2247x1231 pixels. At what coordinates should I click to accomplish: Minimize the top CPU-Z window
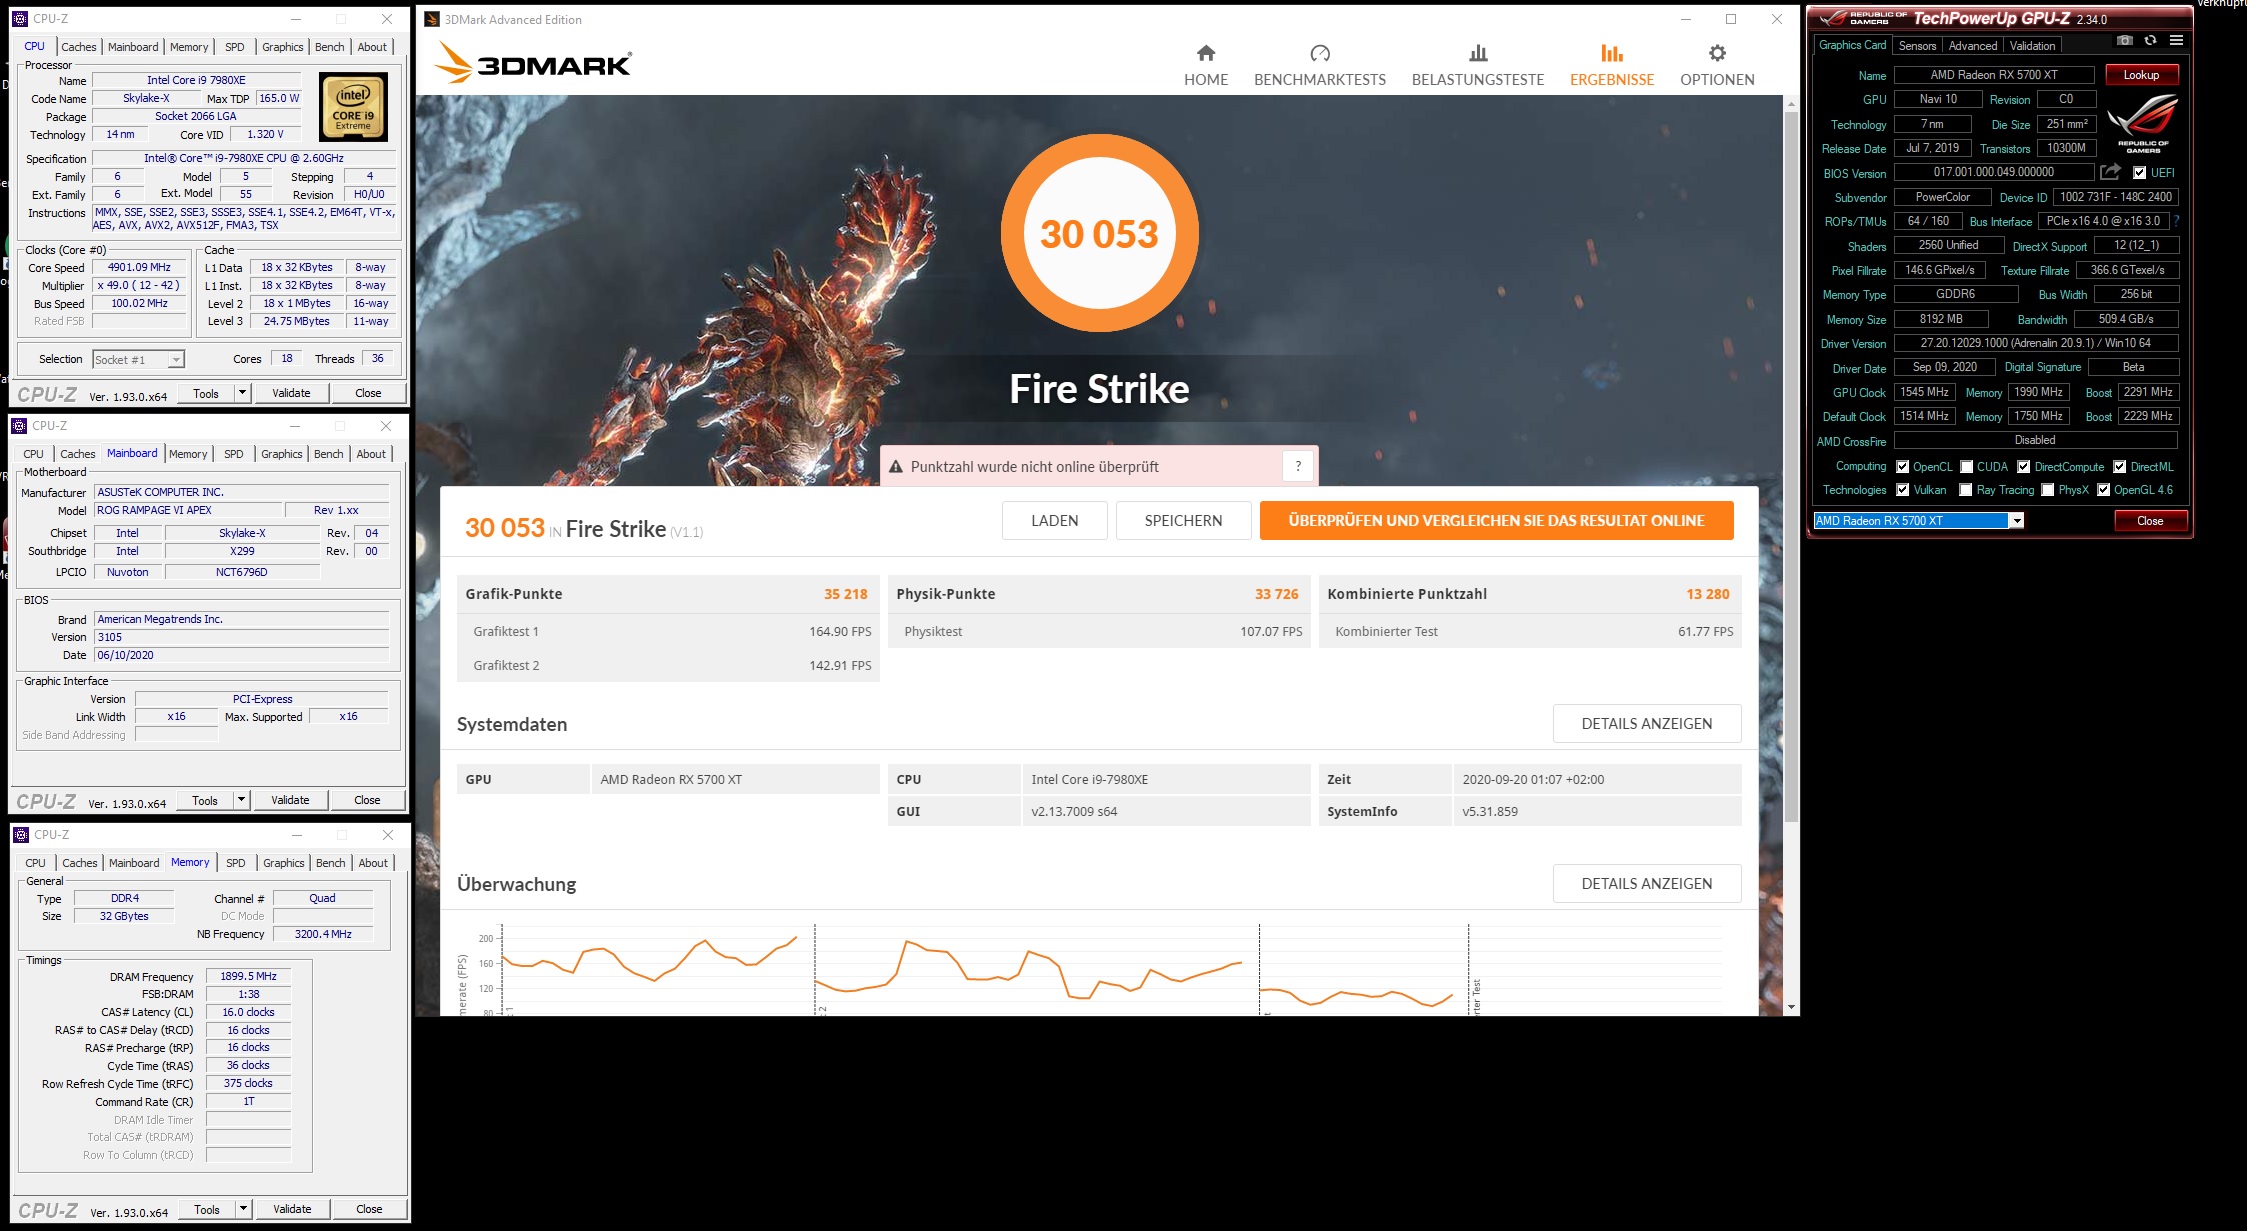[x=296, y=18]
